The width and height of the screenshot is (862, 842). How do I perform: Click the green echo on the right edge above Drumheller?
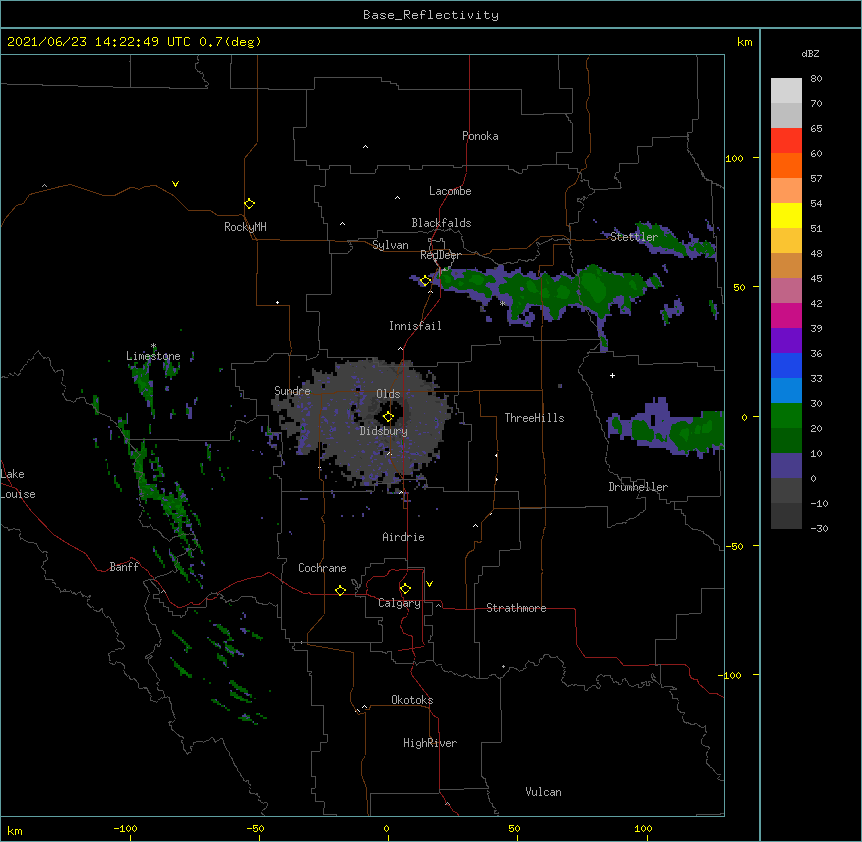pyautogui.click(x=668, y=428)
